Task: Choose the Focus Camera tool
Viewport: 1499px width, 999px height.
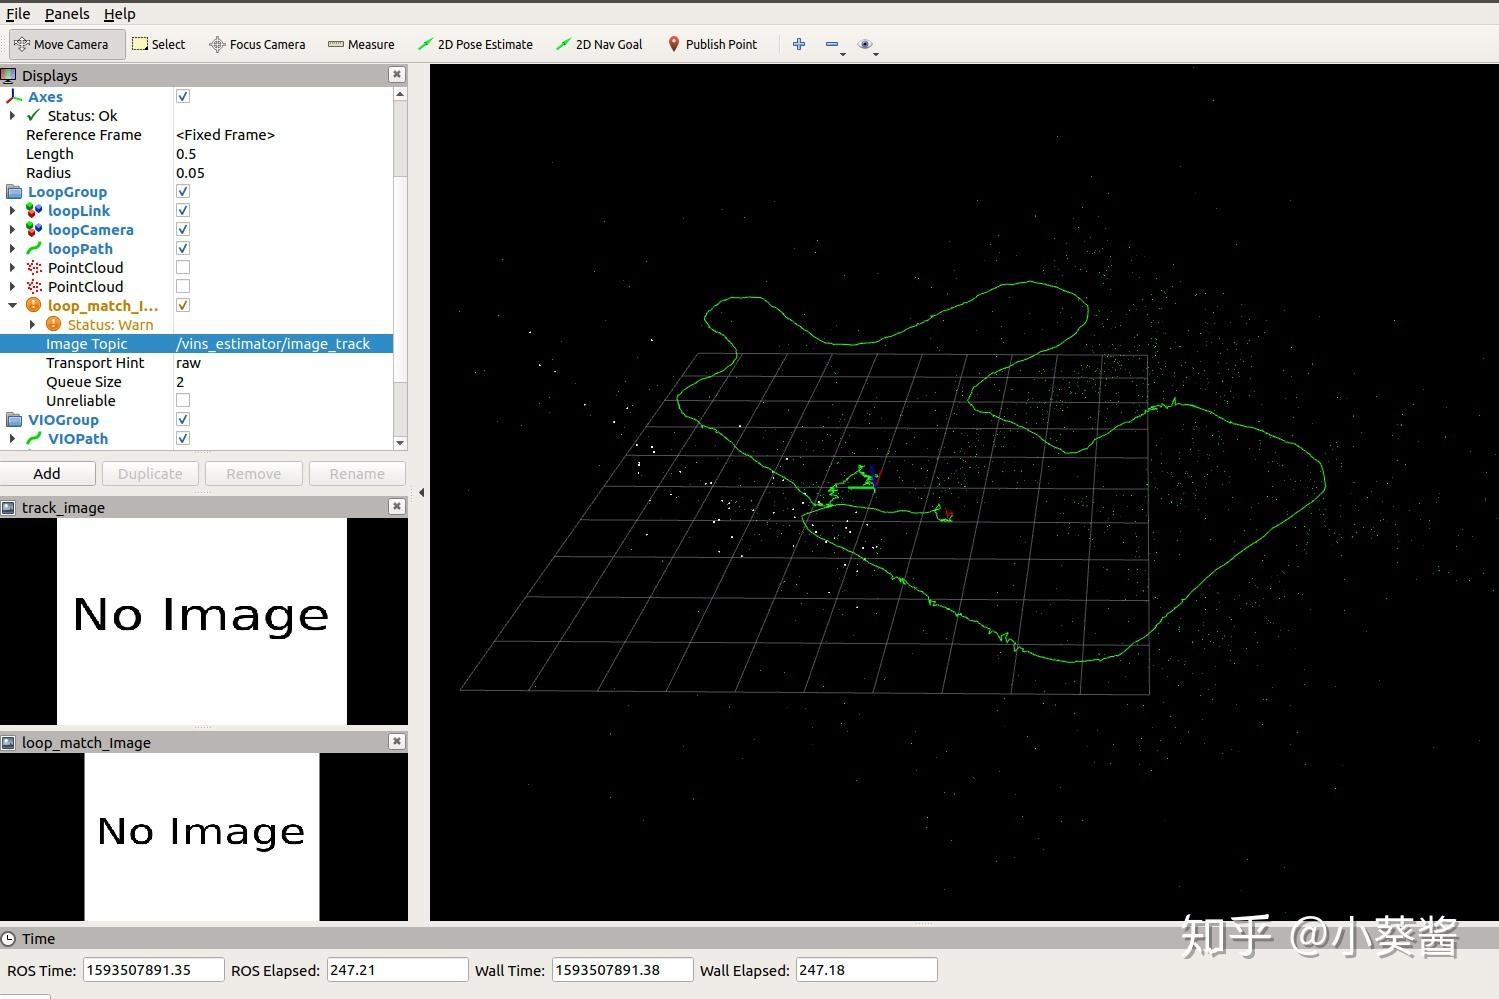Action: [x=257, y=44]
